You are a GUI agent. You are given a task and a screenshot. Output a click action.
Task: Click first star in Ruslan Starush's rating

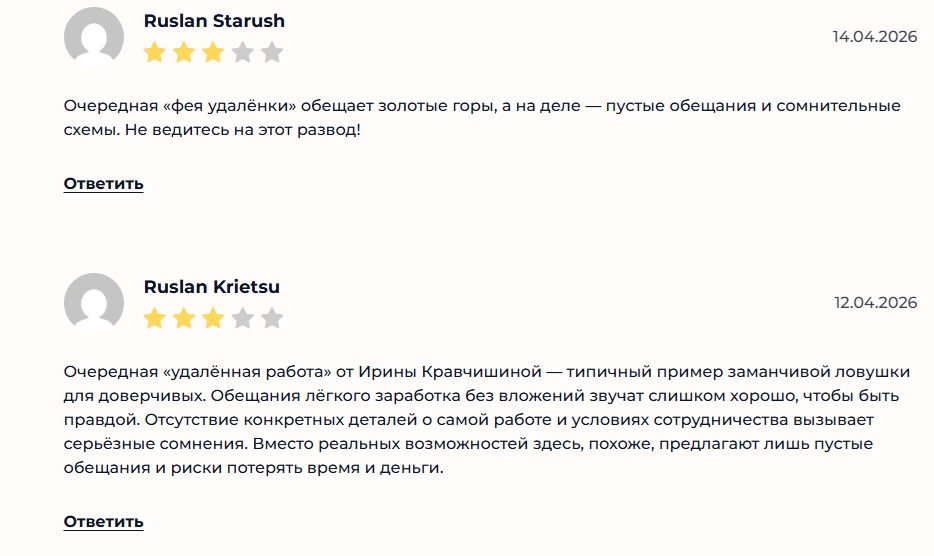154,53
